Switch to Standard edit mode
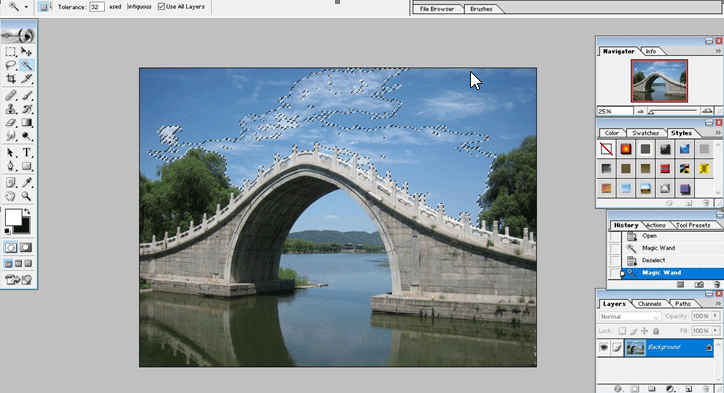The width and height of the screenshot is (724, 393). tap(11, 248)
